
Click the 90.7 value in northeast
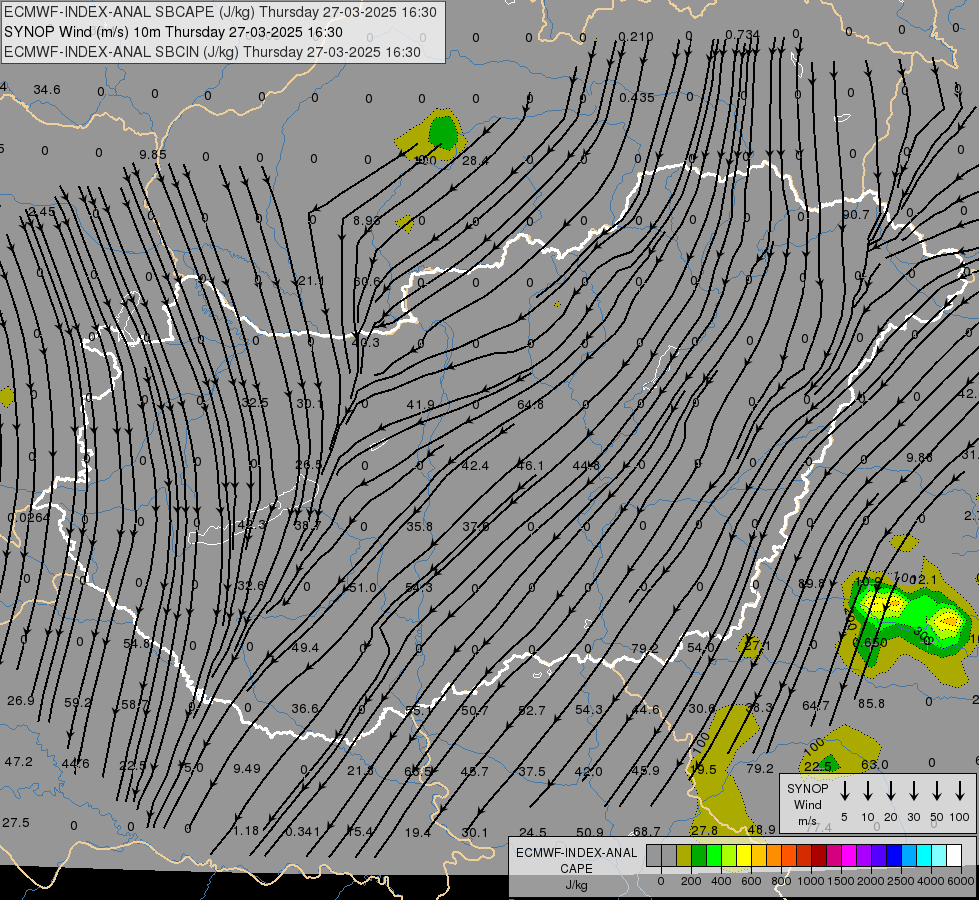[855, 215]
